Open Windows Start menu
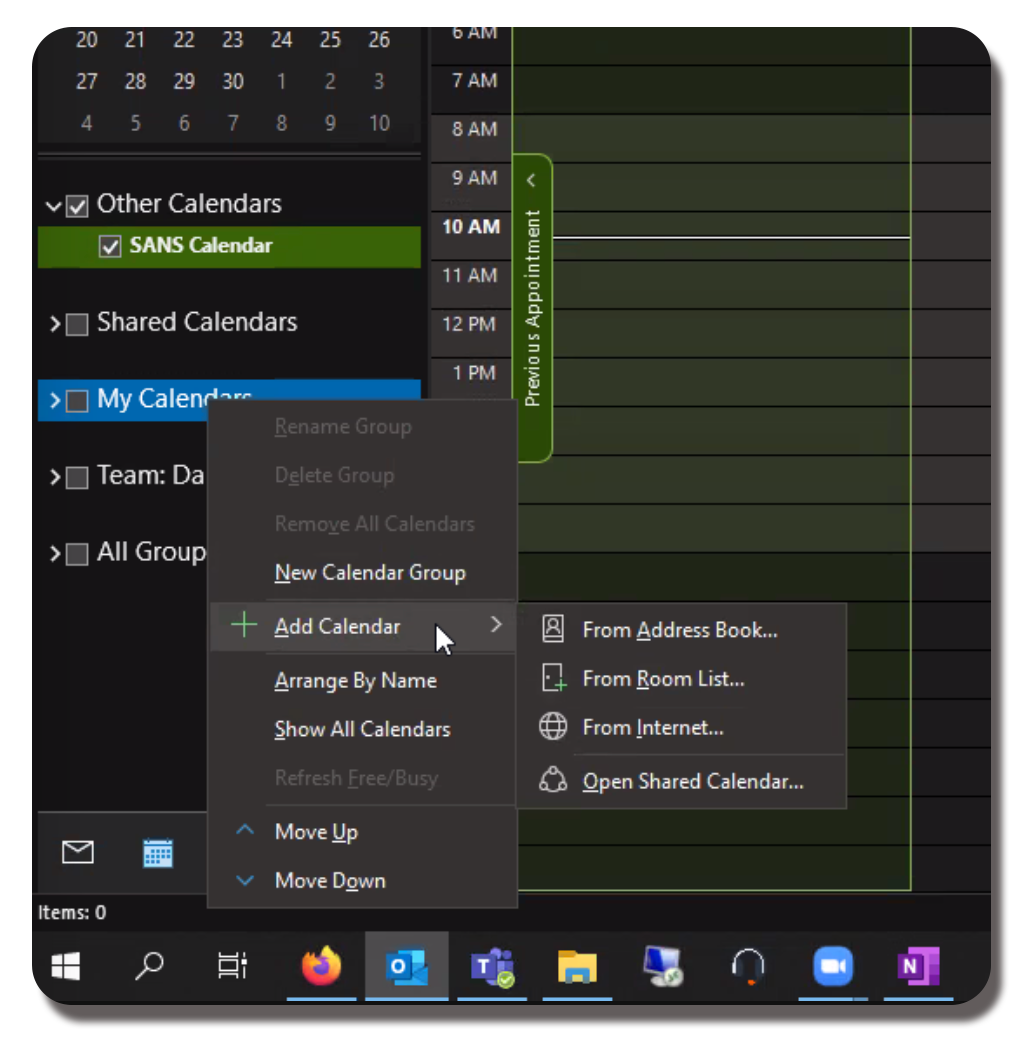The width and height of the screenshot is (1036, 1047). point(65,966)
